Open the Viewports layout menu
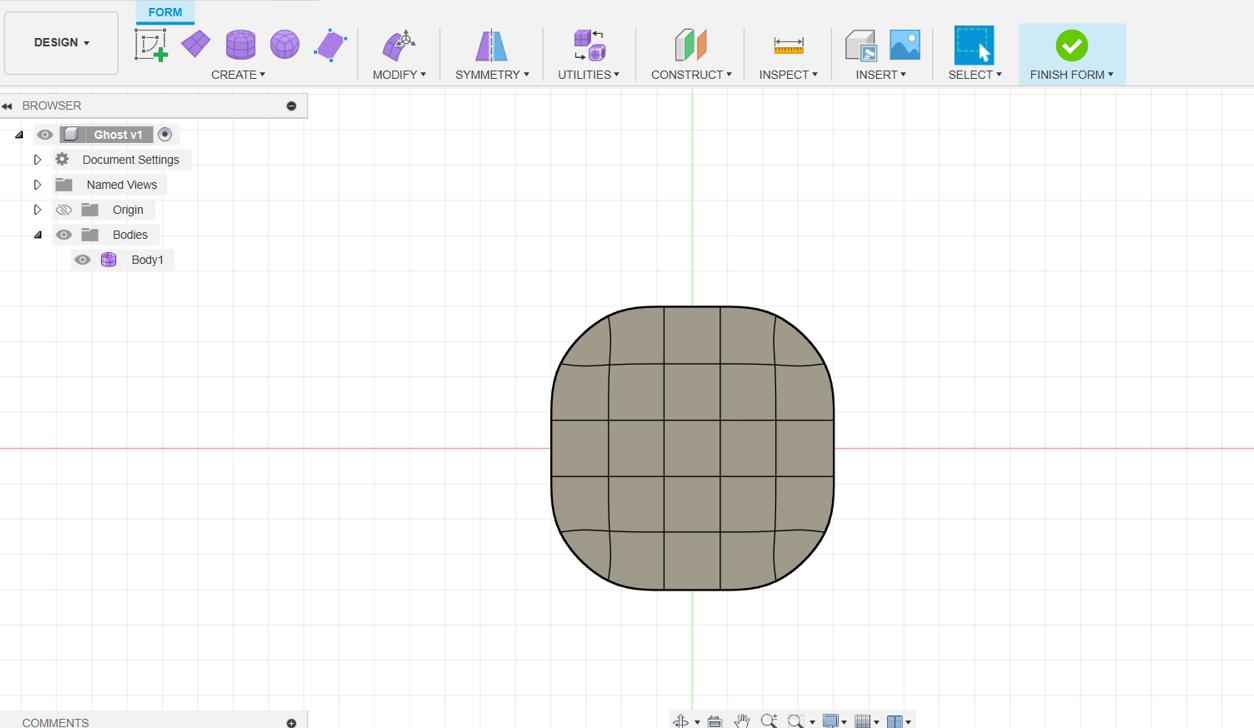 click(x=898, y=721)
